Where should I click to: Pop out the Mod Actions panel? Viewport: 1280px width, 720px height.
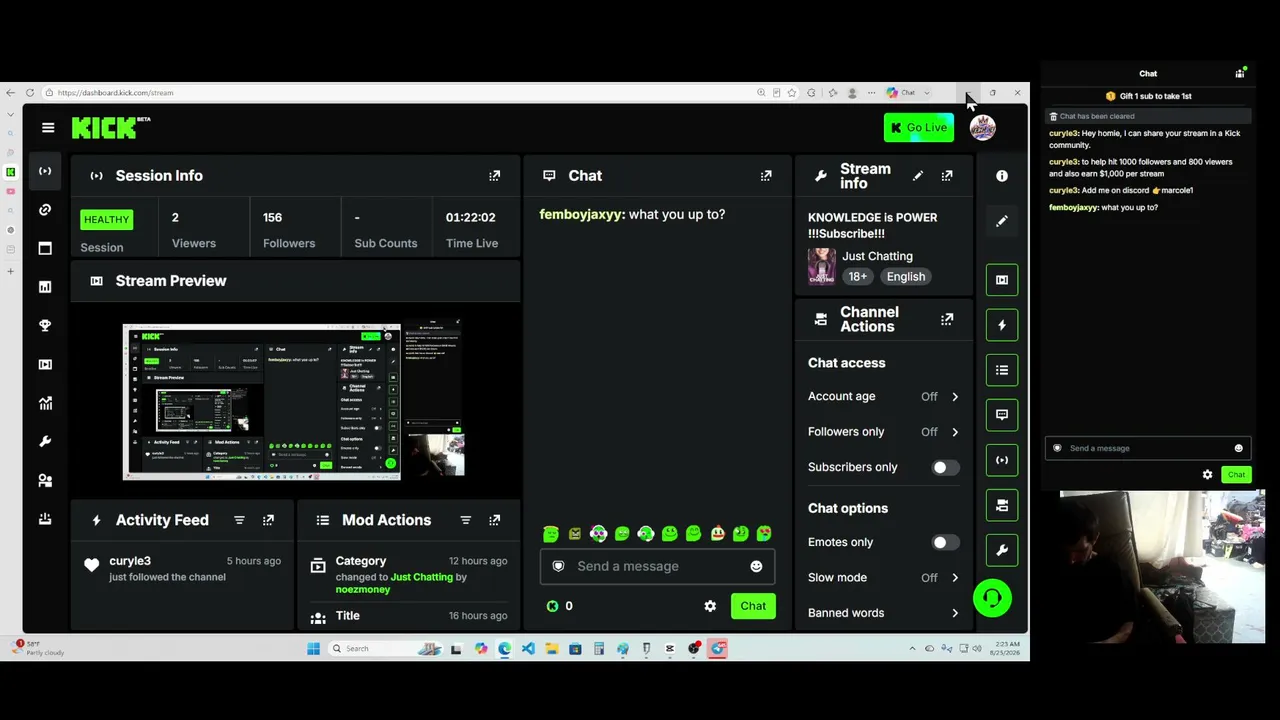[x=494, y=520]
